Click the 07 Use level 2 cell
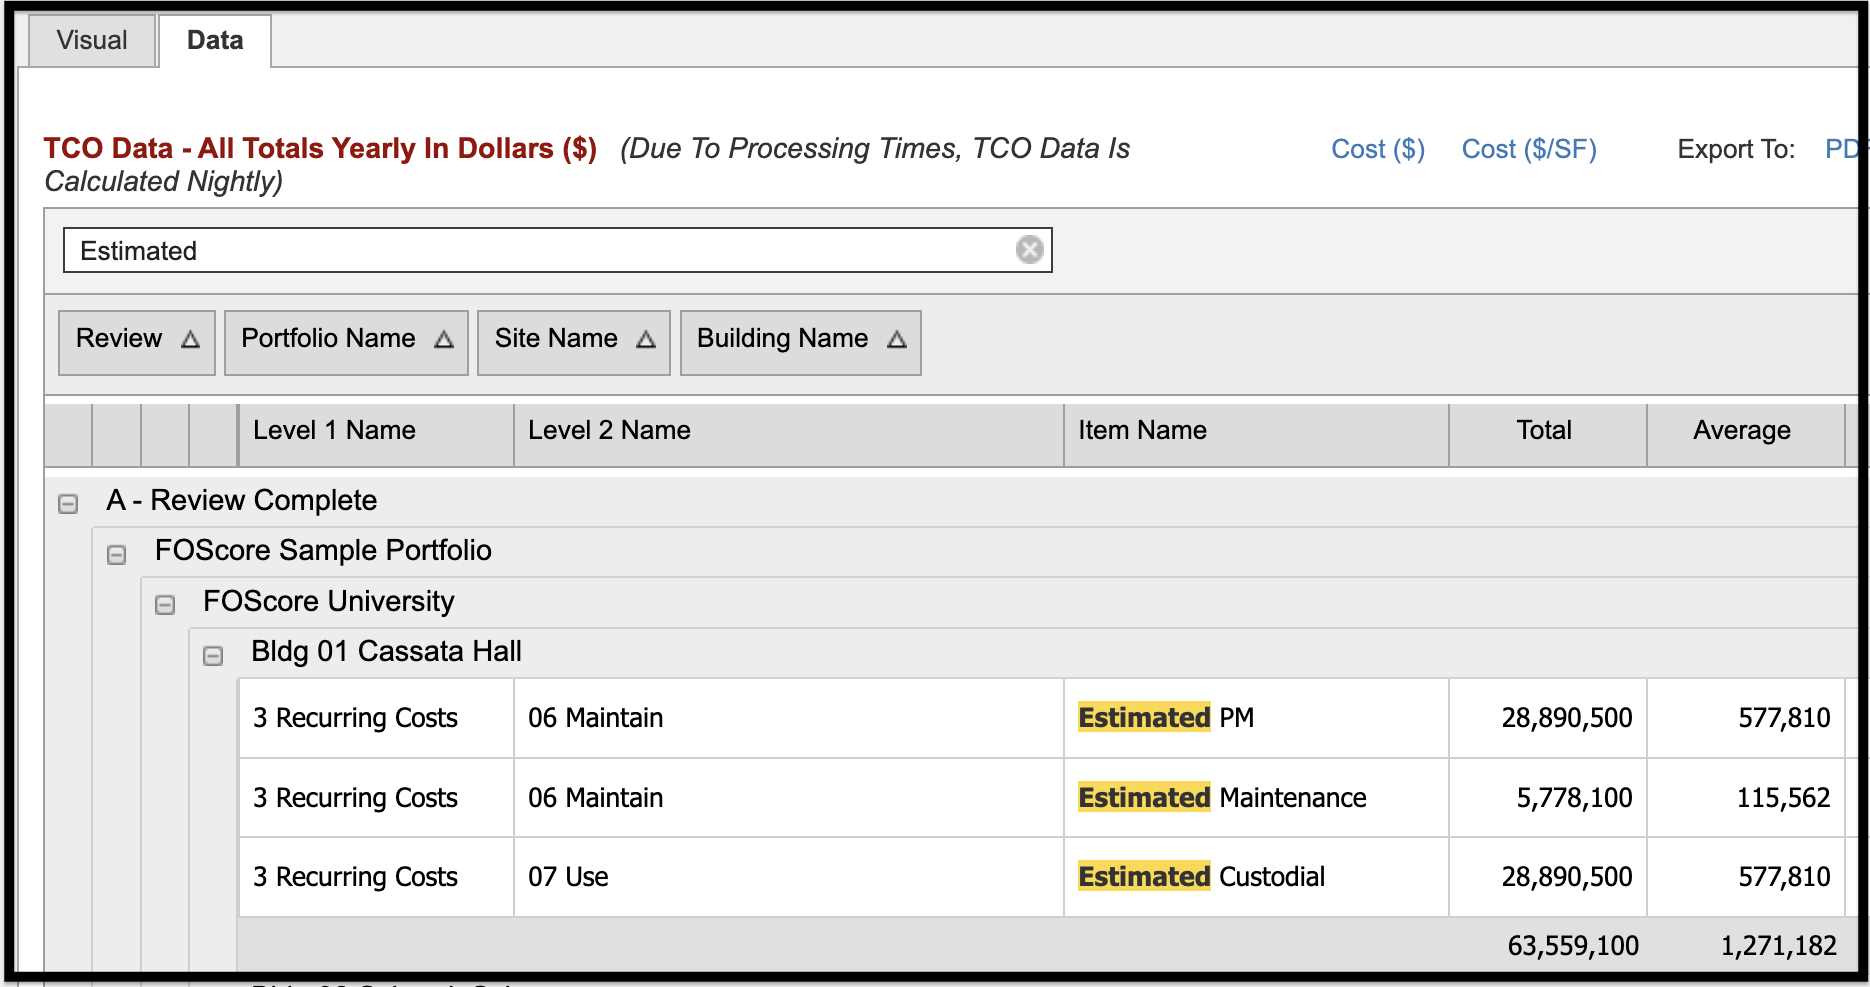Screen dimensions: 1870x987 (789, 877)
